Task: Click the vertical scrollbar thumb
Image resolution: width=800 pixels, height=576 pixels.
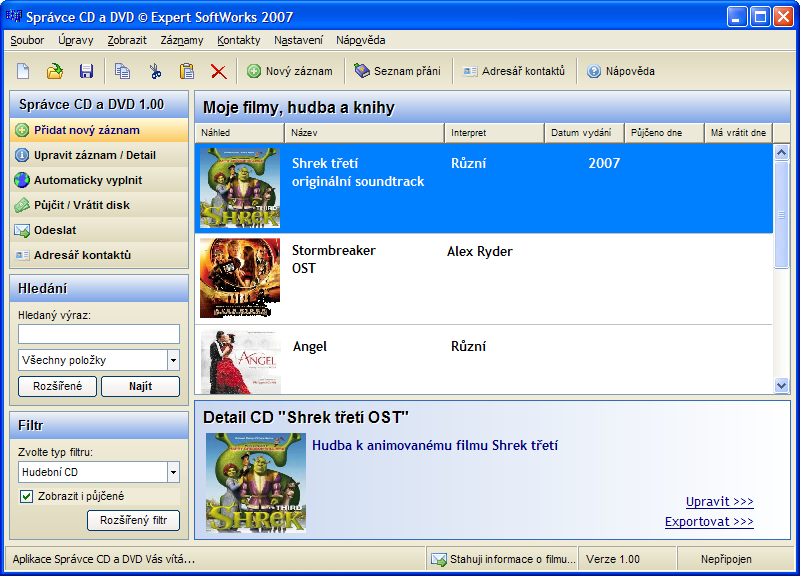Action: pos(781,215)
